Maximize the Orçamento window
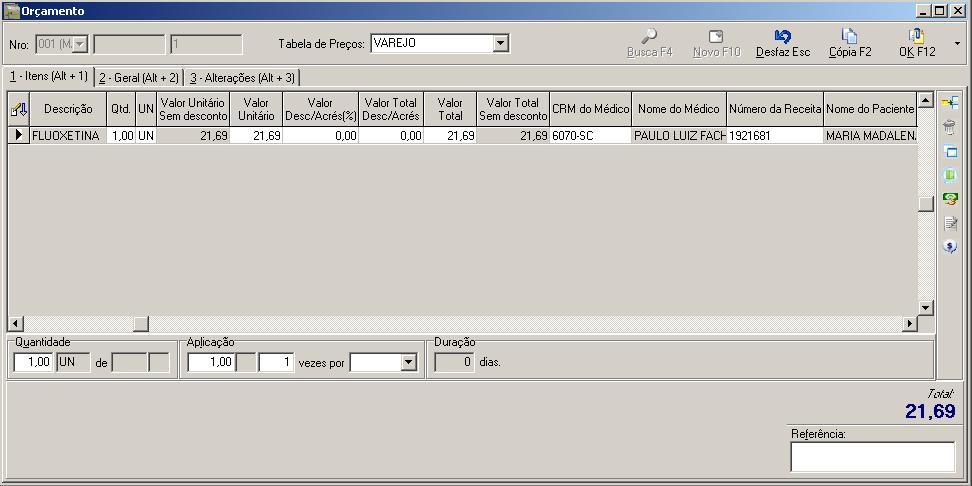The width and height of the screenshot is (972, 486). [940, 11]
